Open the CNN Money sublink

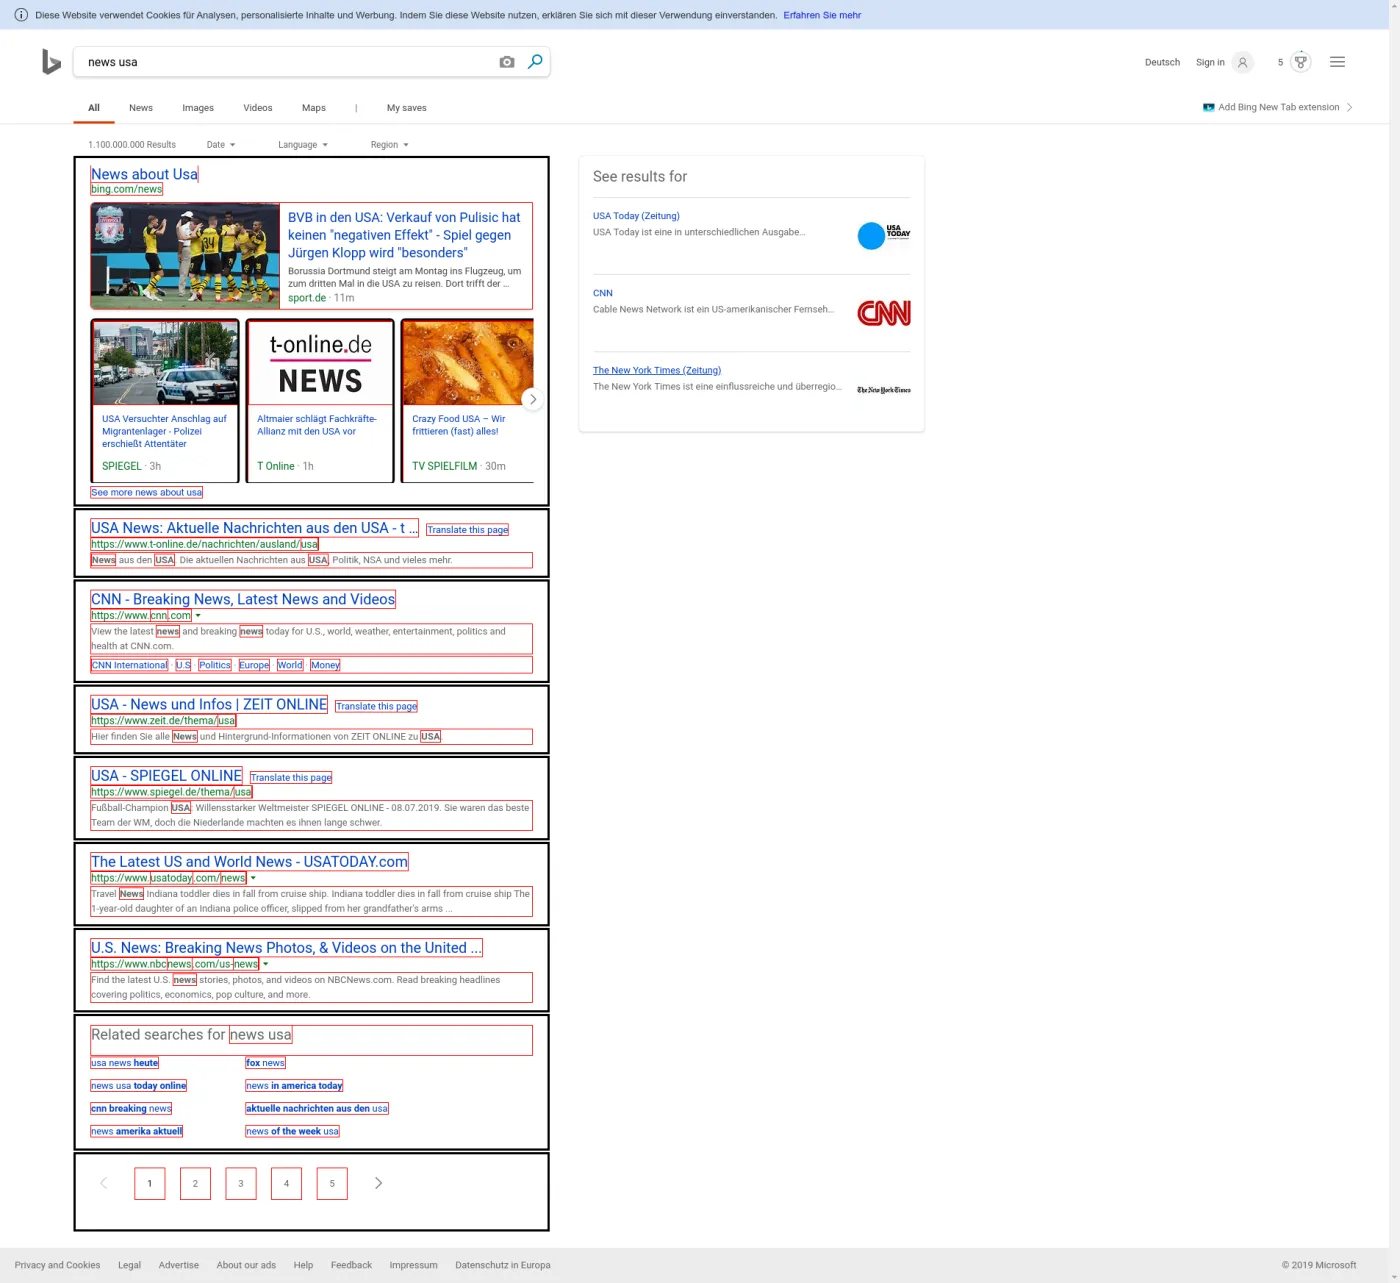(x=325, y=665)
